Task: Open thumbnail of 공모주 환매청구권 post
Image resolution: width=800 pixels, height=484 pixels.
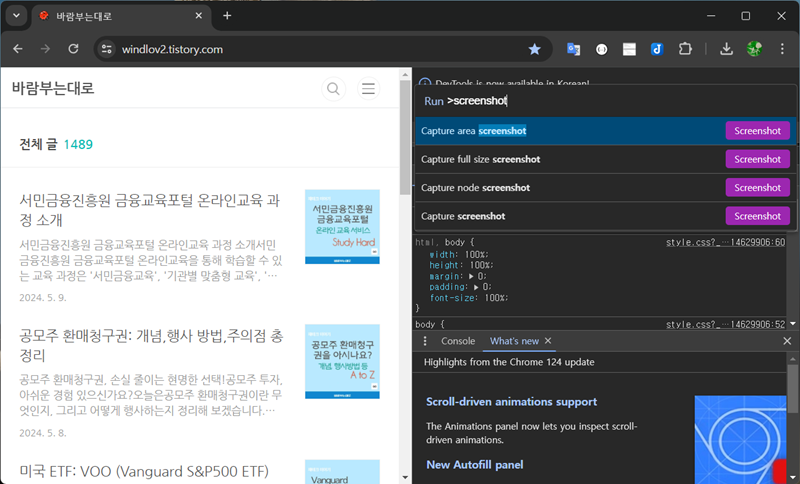Action: (x=342, y=362)
